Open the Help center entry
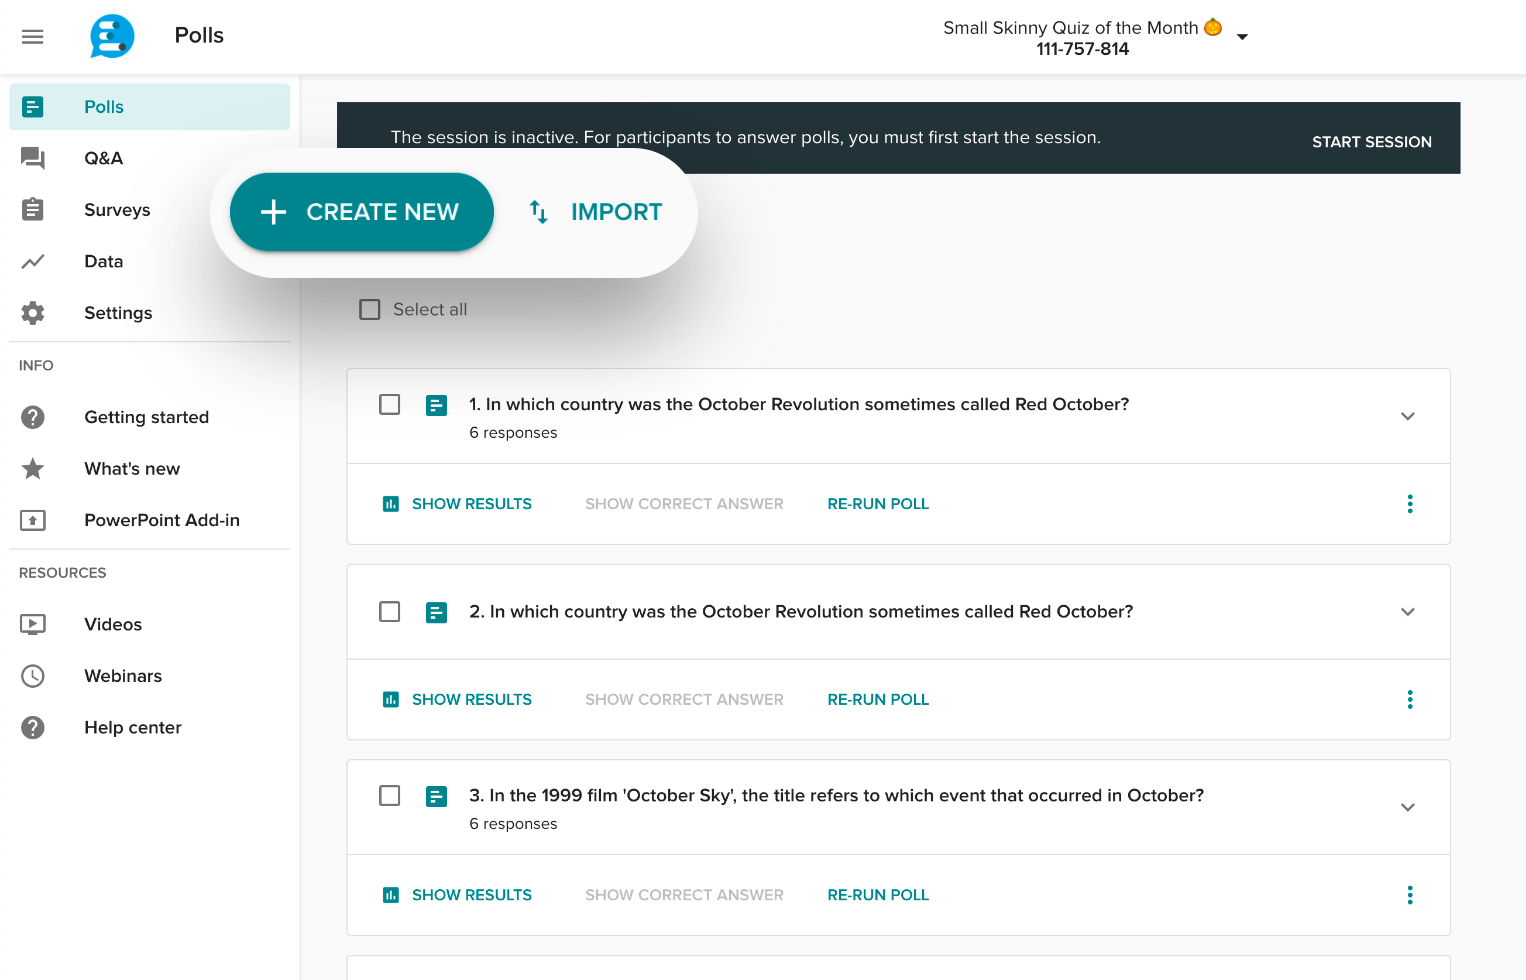The width and height of the screenshot is (1526, 980). coord(133,727)
